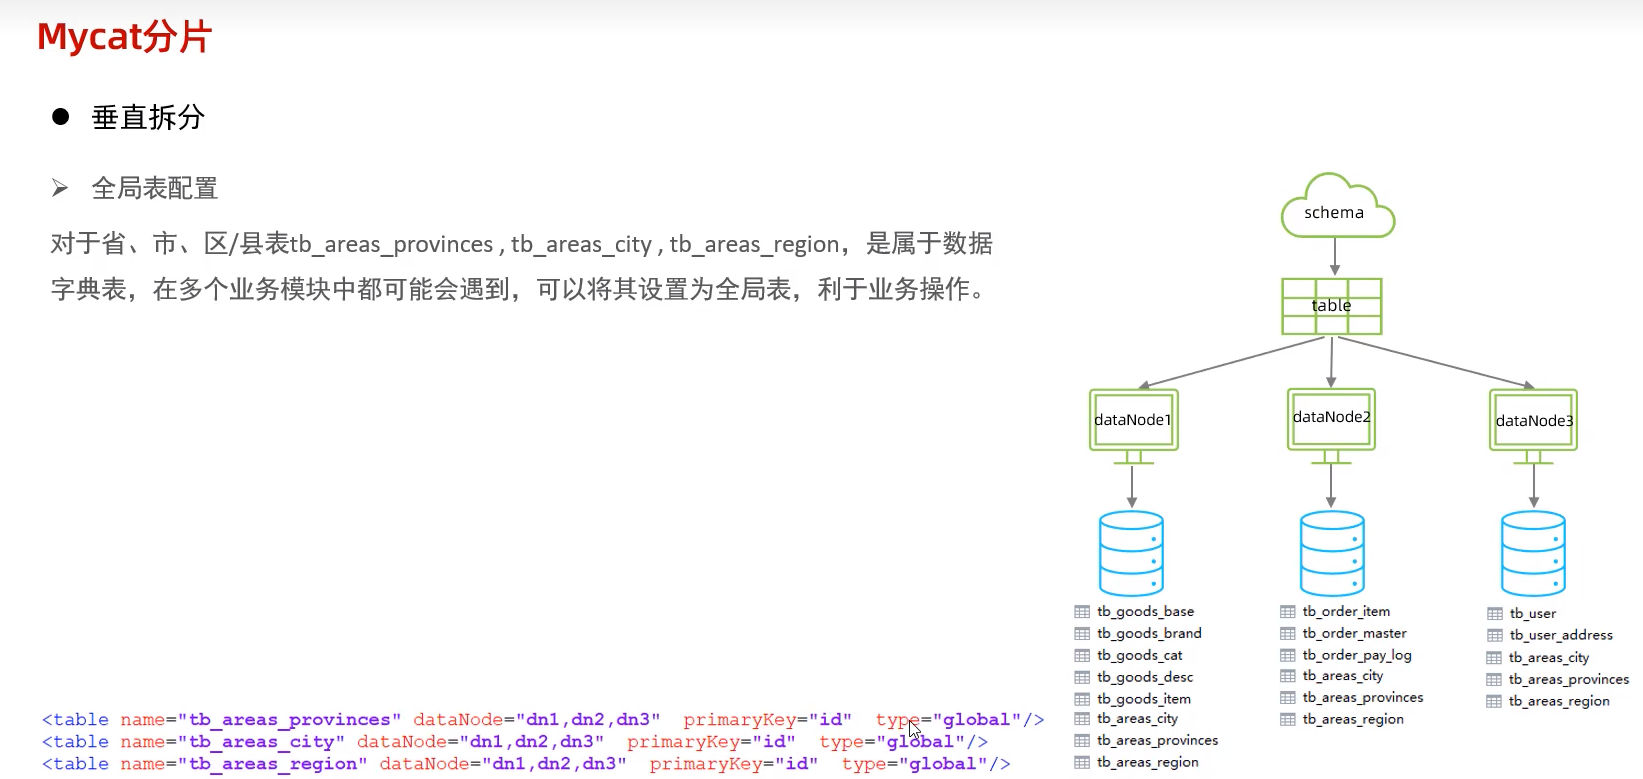Click the database cylinder below dataNode1
1643x779 pixels.
coord(1132,553)
